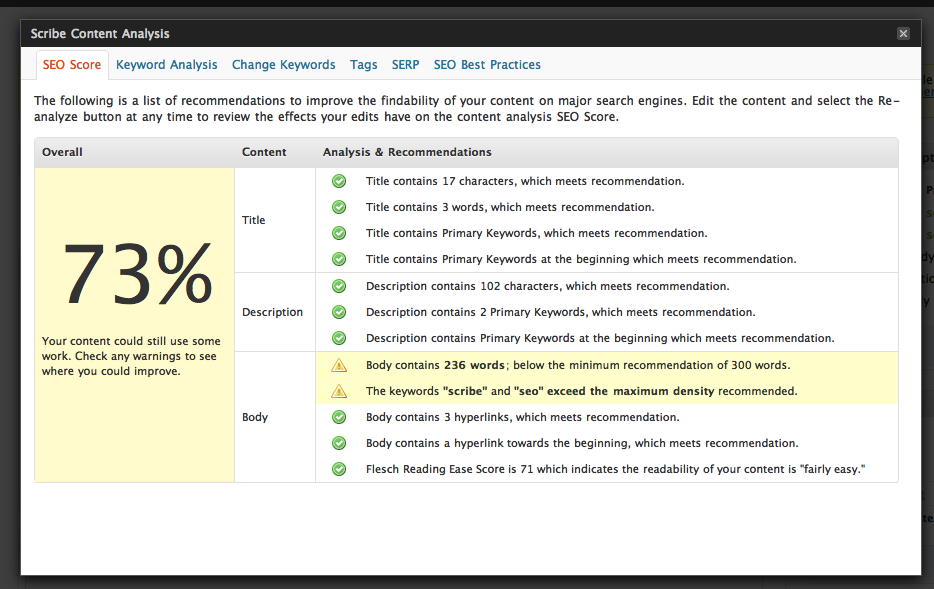Click the Title row label

[x=253, y=220]
